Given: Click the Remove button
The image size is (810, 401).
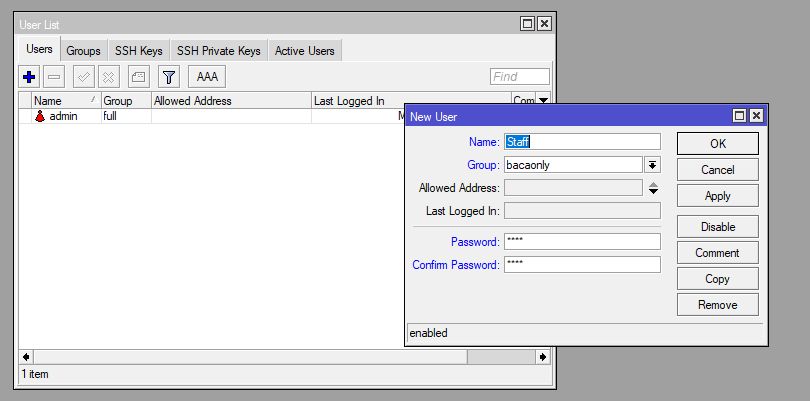Looking at the screenshot, I should click(718, 305).
